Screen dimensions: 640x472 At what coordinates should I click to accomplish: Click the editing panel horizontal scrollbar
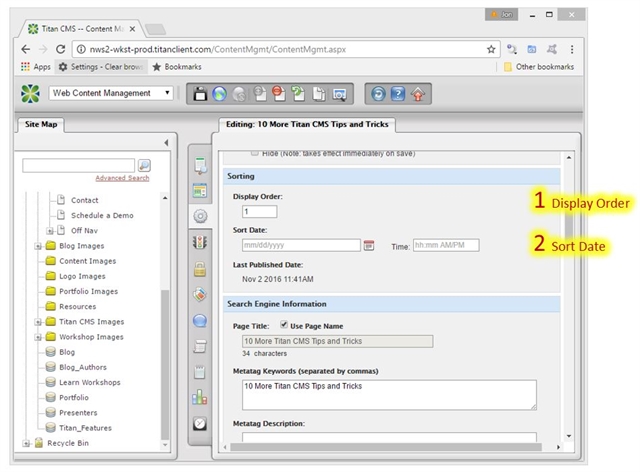tap(386, 447)
